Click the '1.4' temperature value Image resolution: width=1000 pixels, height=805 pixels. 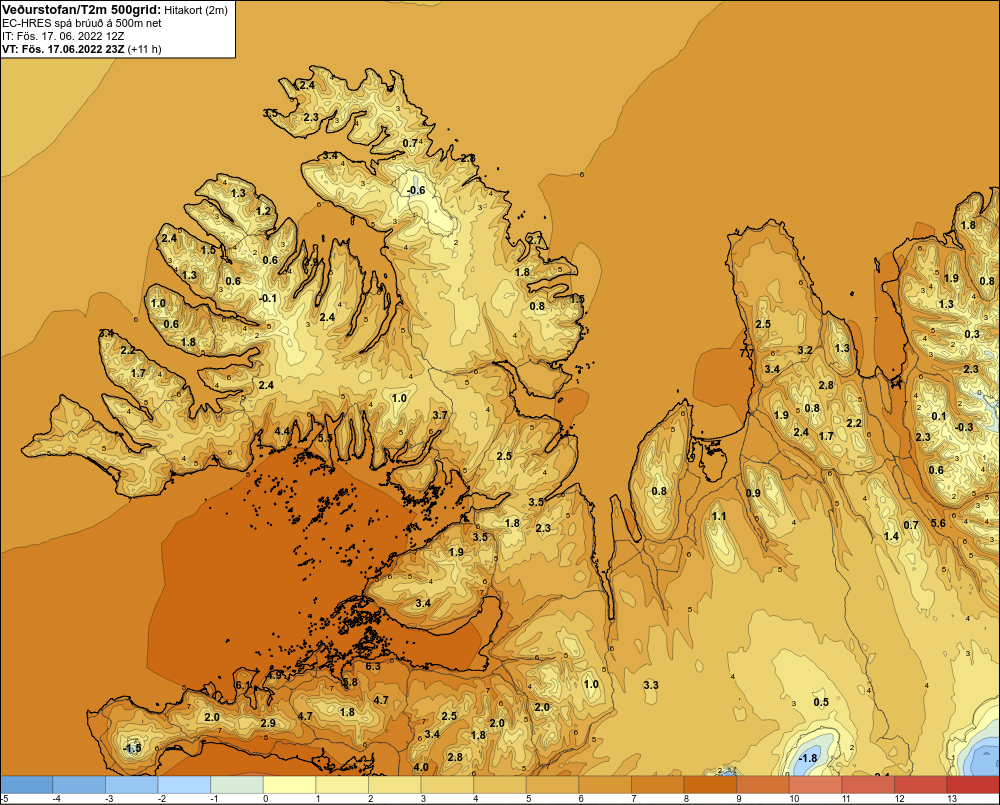click(x=891, y=536)
